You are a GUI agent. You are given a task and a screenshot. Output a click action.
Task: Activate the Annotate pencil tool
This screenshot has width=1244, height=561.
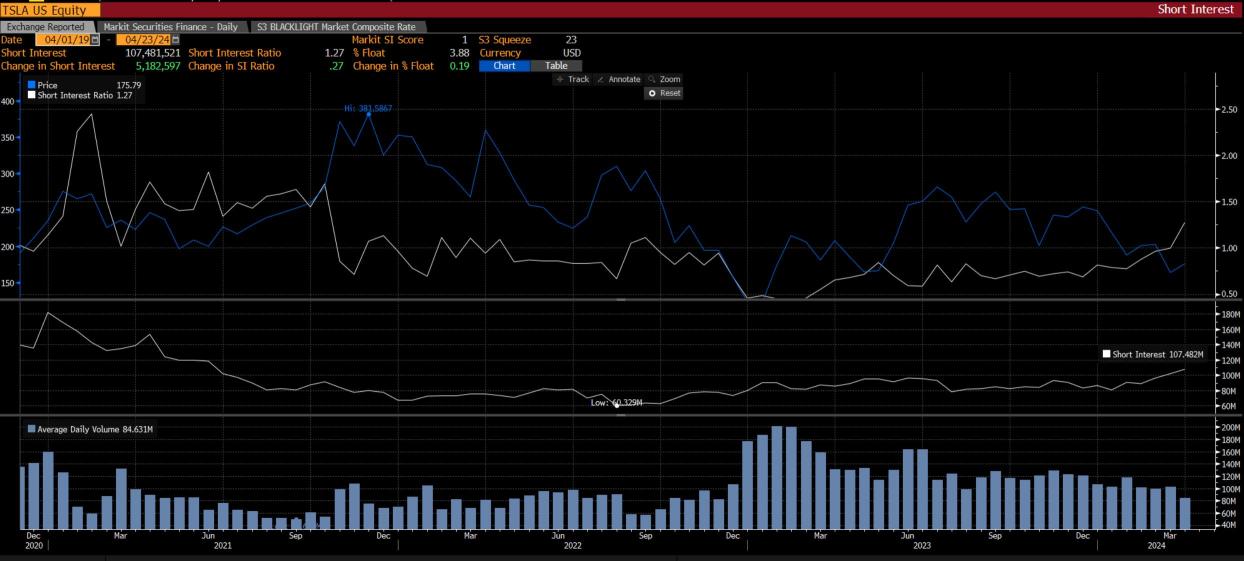618,79
